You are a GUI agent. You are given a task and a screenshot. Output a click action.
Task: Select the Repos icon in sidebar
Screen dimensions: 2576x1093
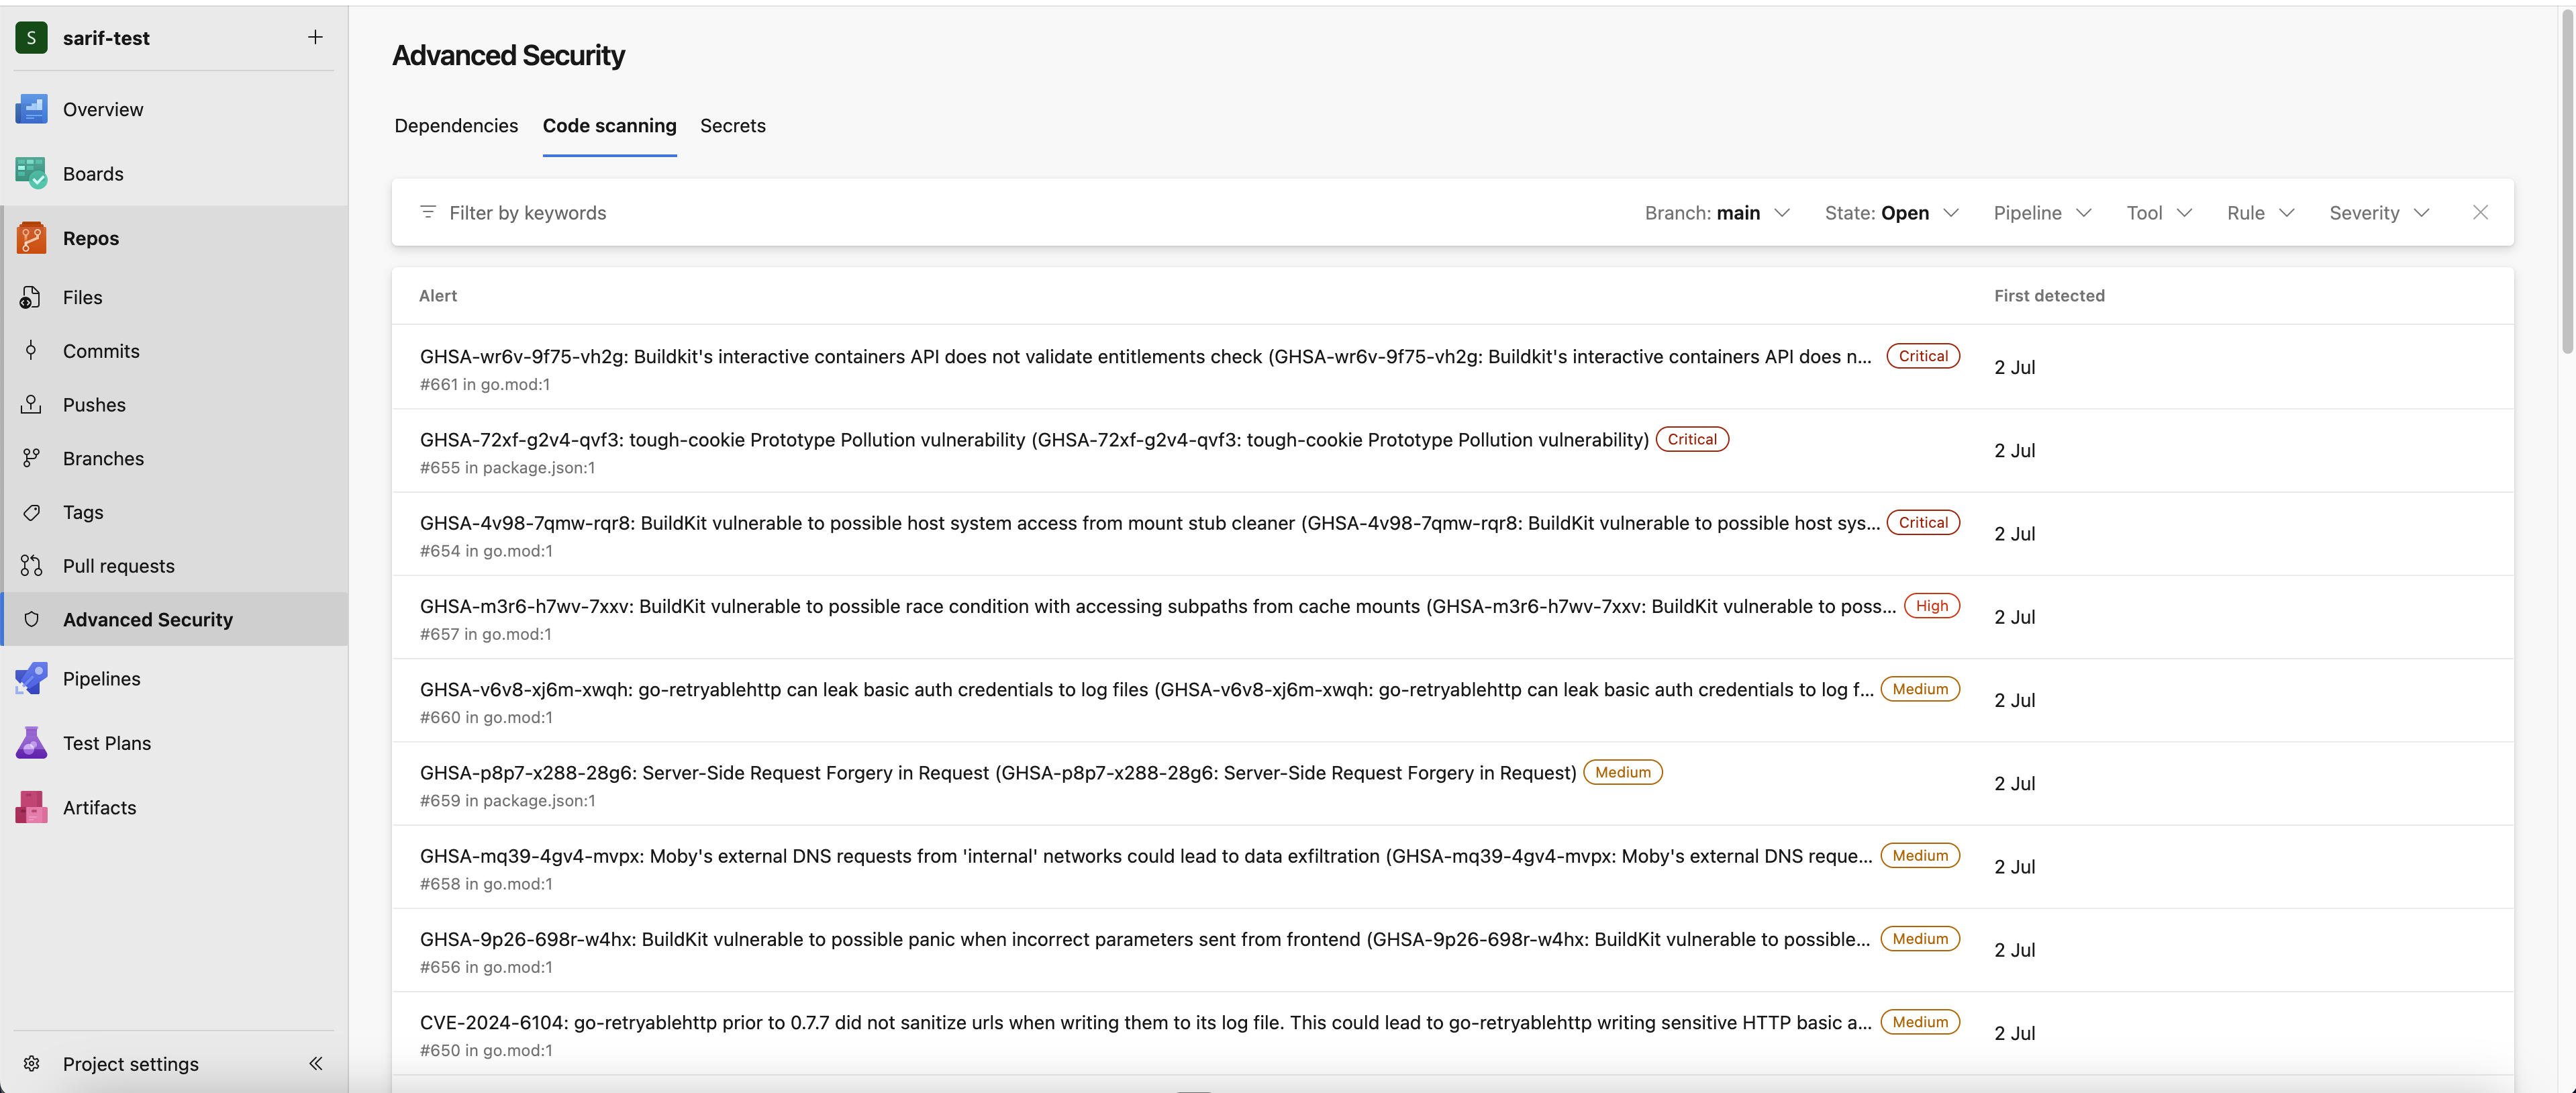(31, 238)
